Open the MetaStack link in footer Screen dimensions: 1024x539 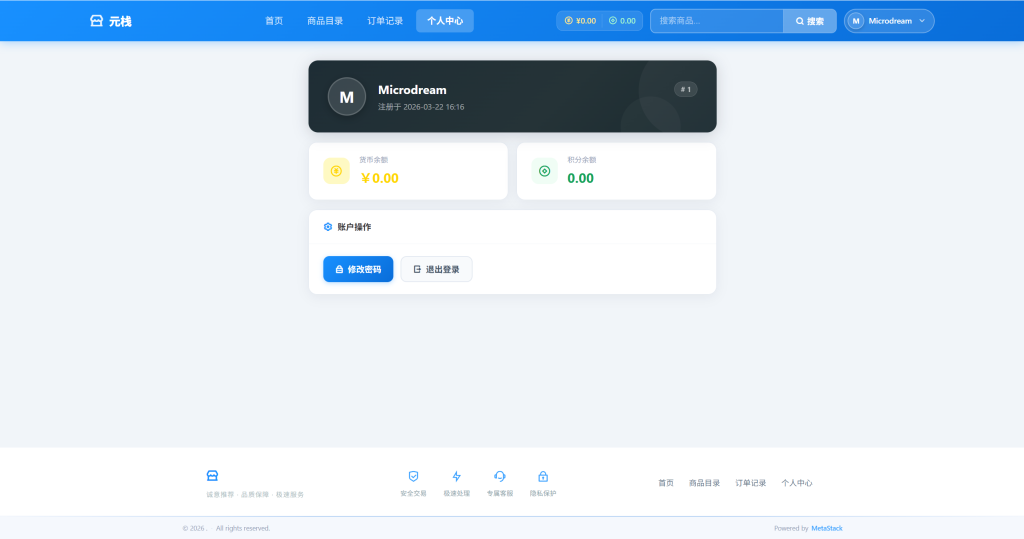tap(826, 528)
